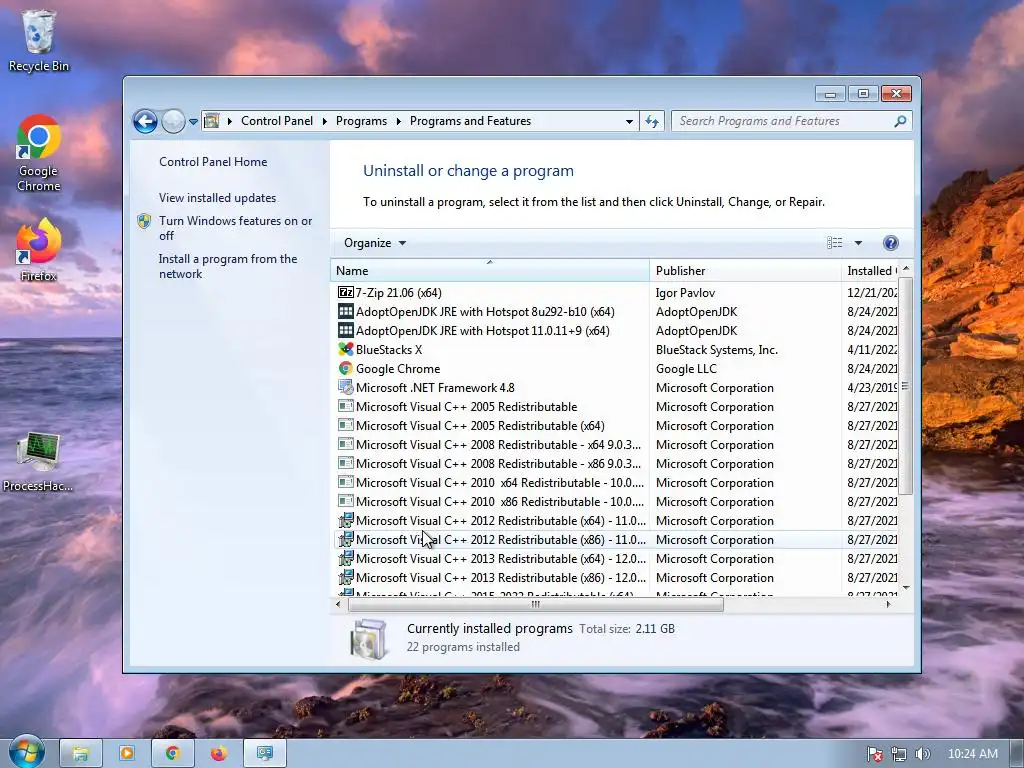Click BlueStack Systems, Inc. publisher cell
1024x768 pixels.
[716, 349]
